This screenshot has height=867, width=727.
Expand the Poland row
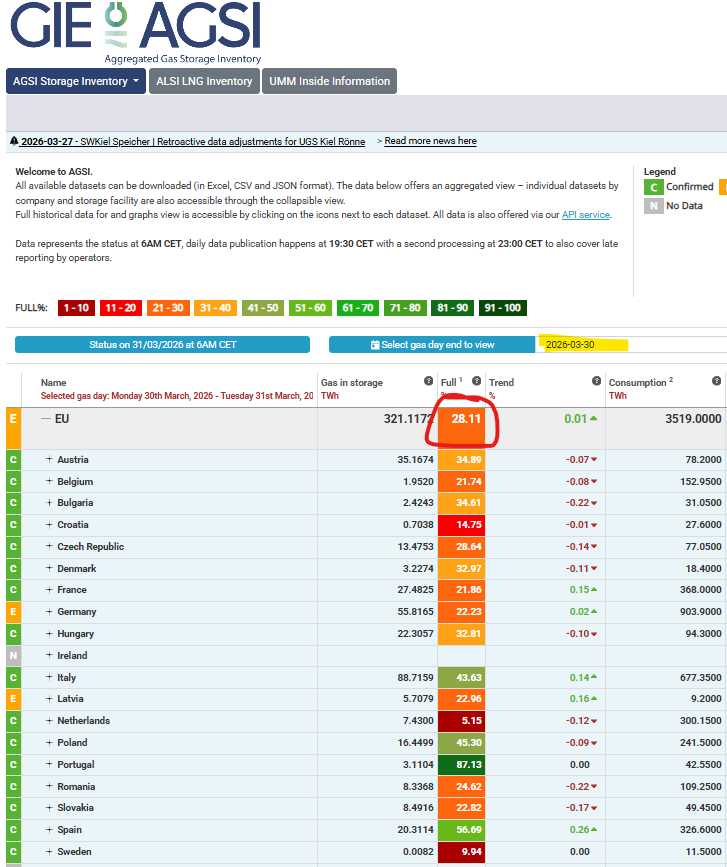[x=49, y=743]
